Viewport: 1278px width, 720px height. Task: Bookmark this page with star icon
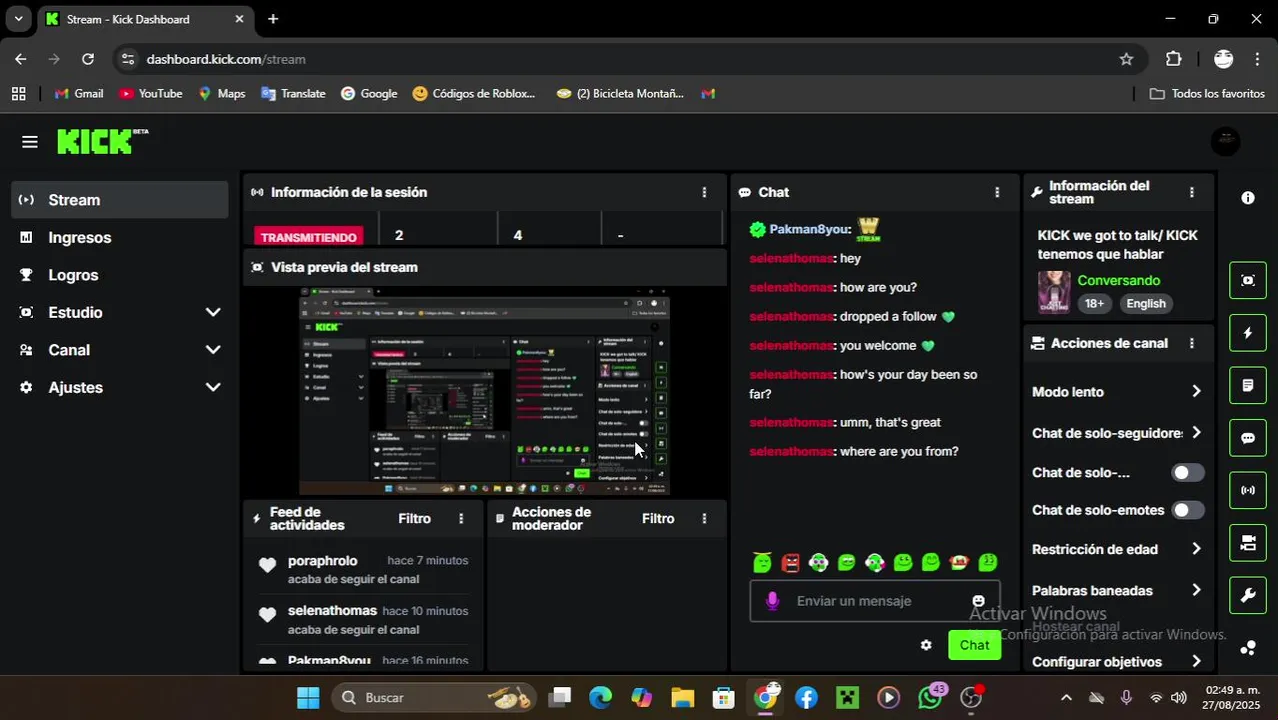[1126, 59]
